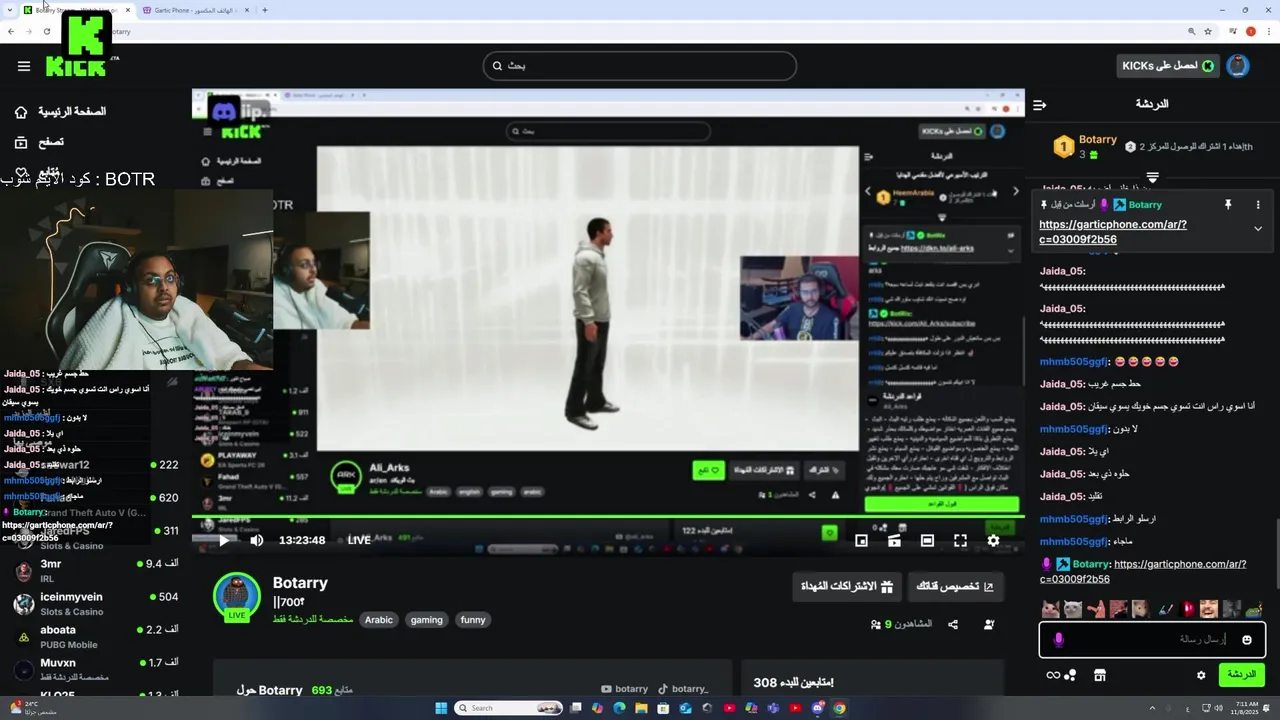Open user profile avatar in header
This screenshot has width=1280, height=720.
pyautogui.click(x=1238, y=66)
